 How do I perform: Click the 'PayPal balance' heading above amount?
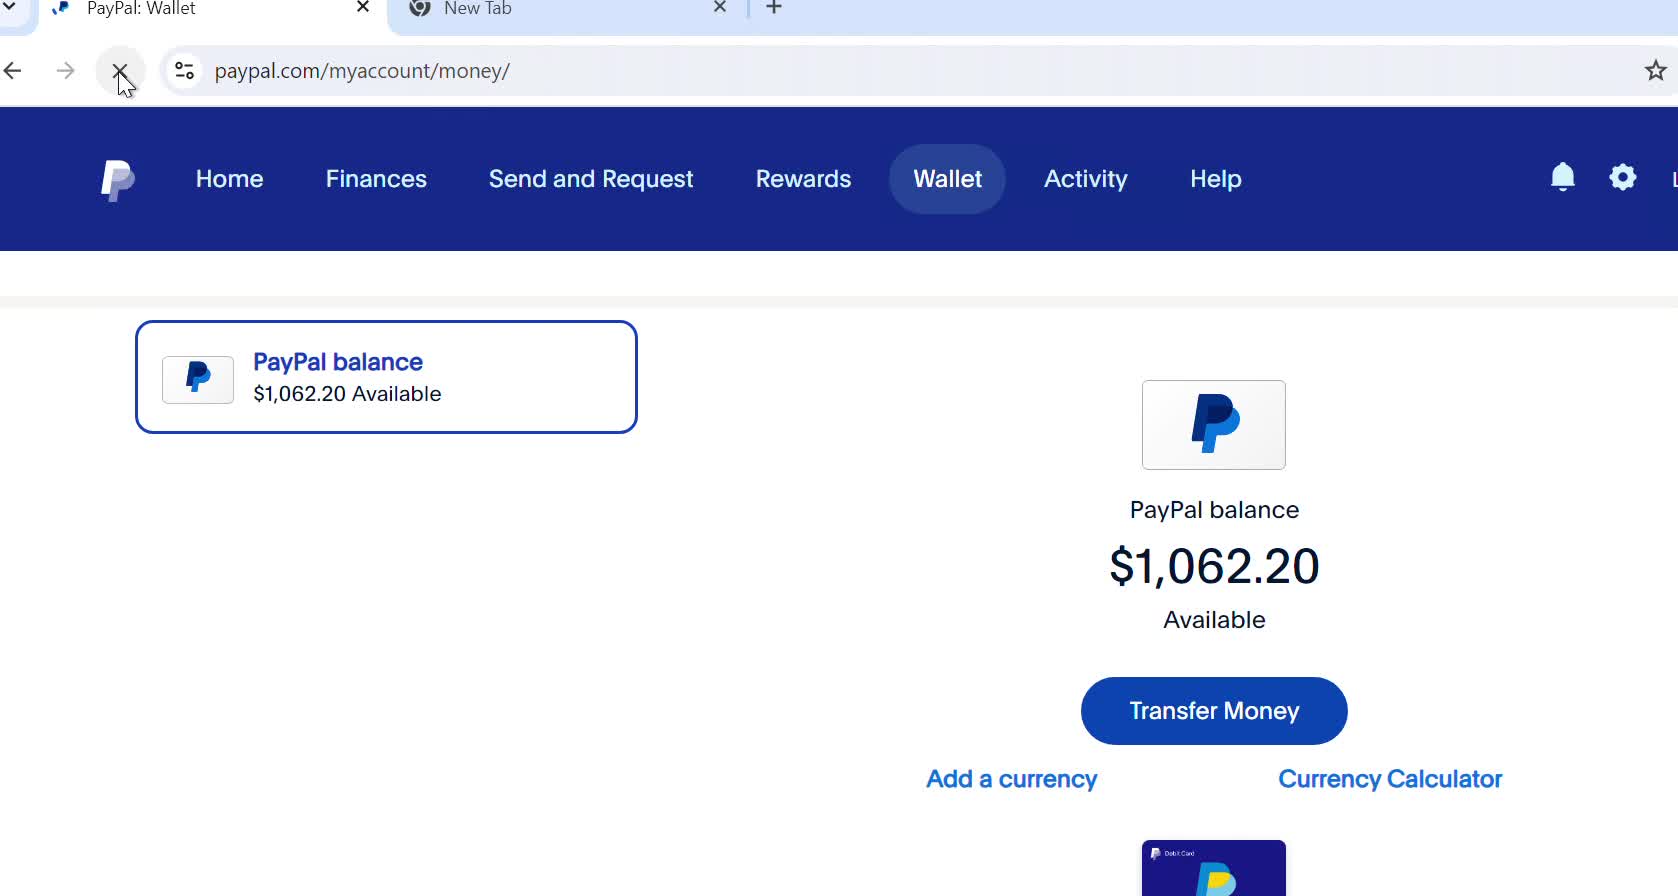click(1214, 510)
